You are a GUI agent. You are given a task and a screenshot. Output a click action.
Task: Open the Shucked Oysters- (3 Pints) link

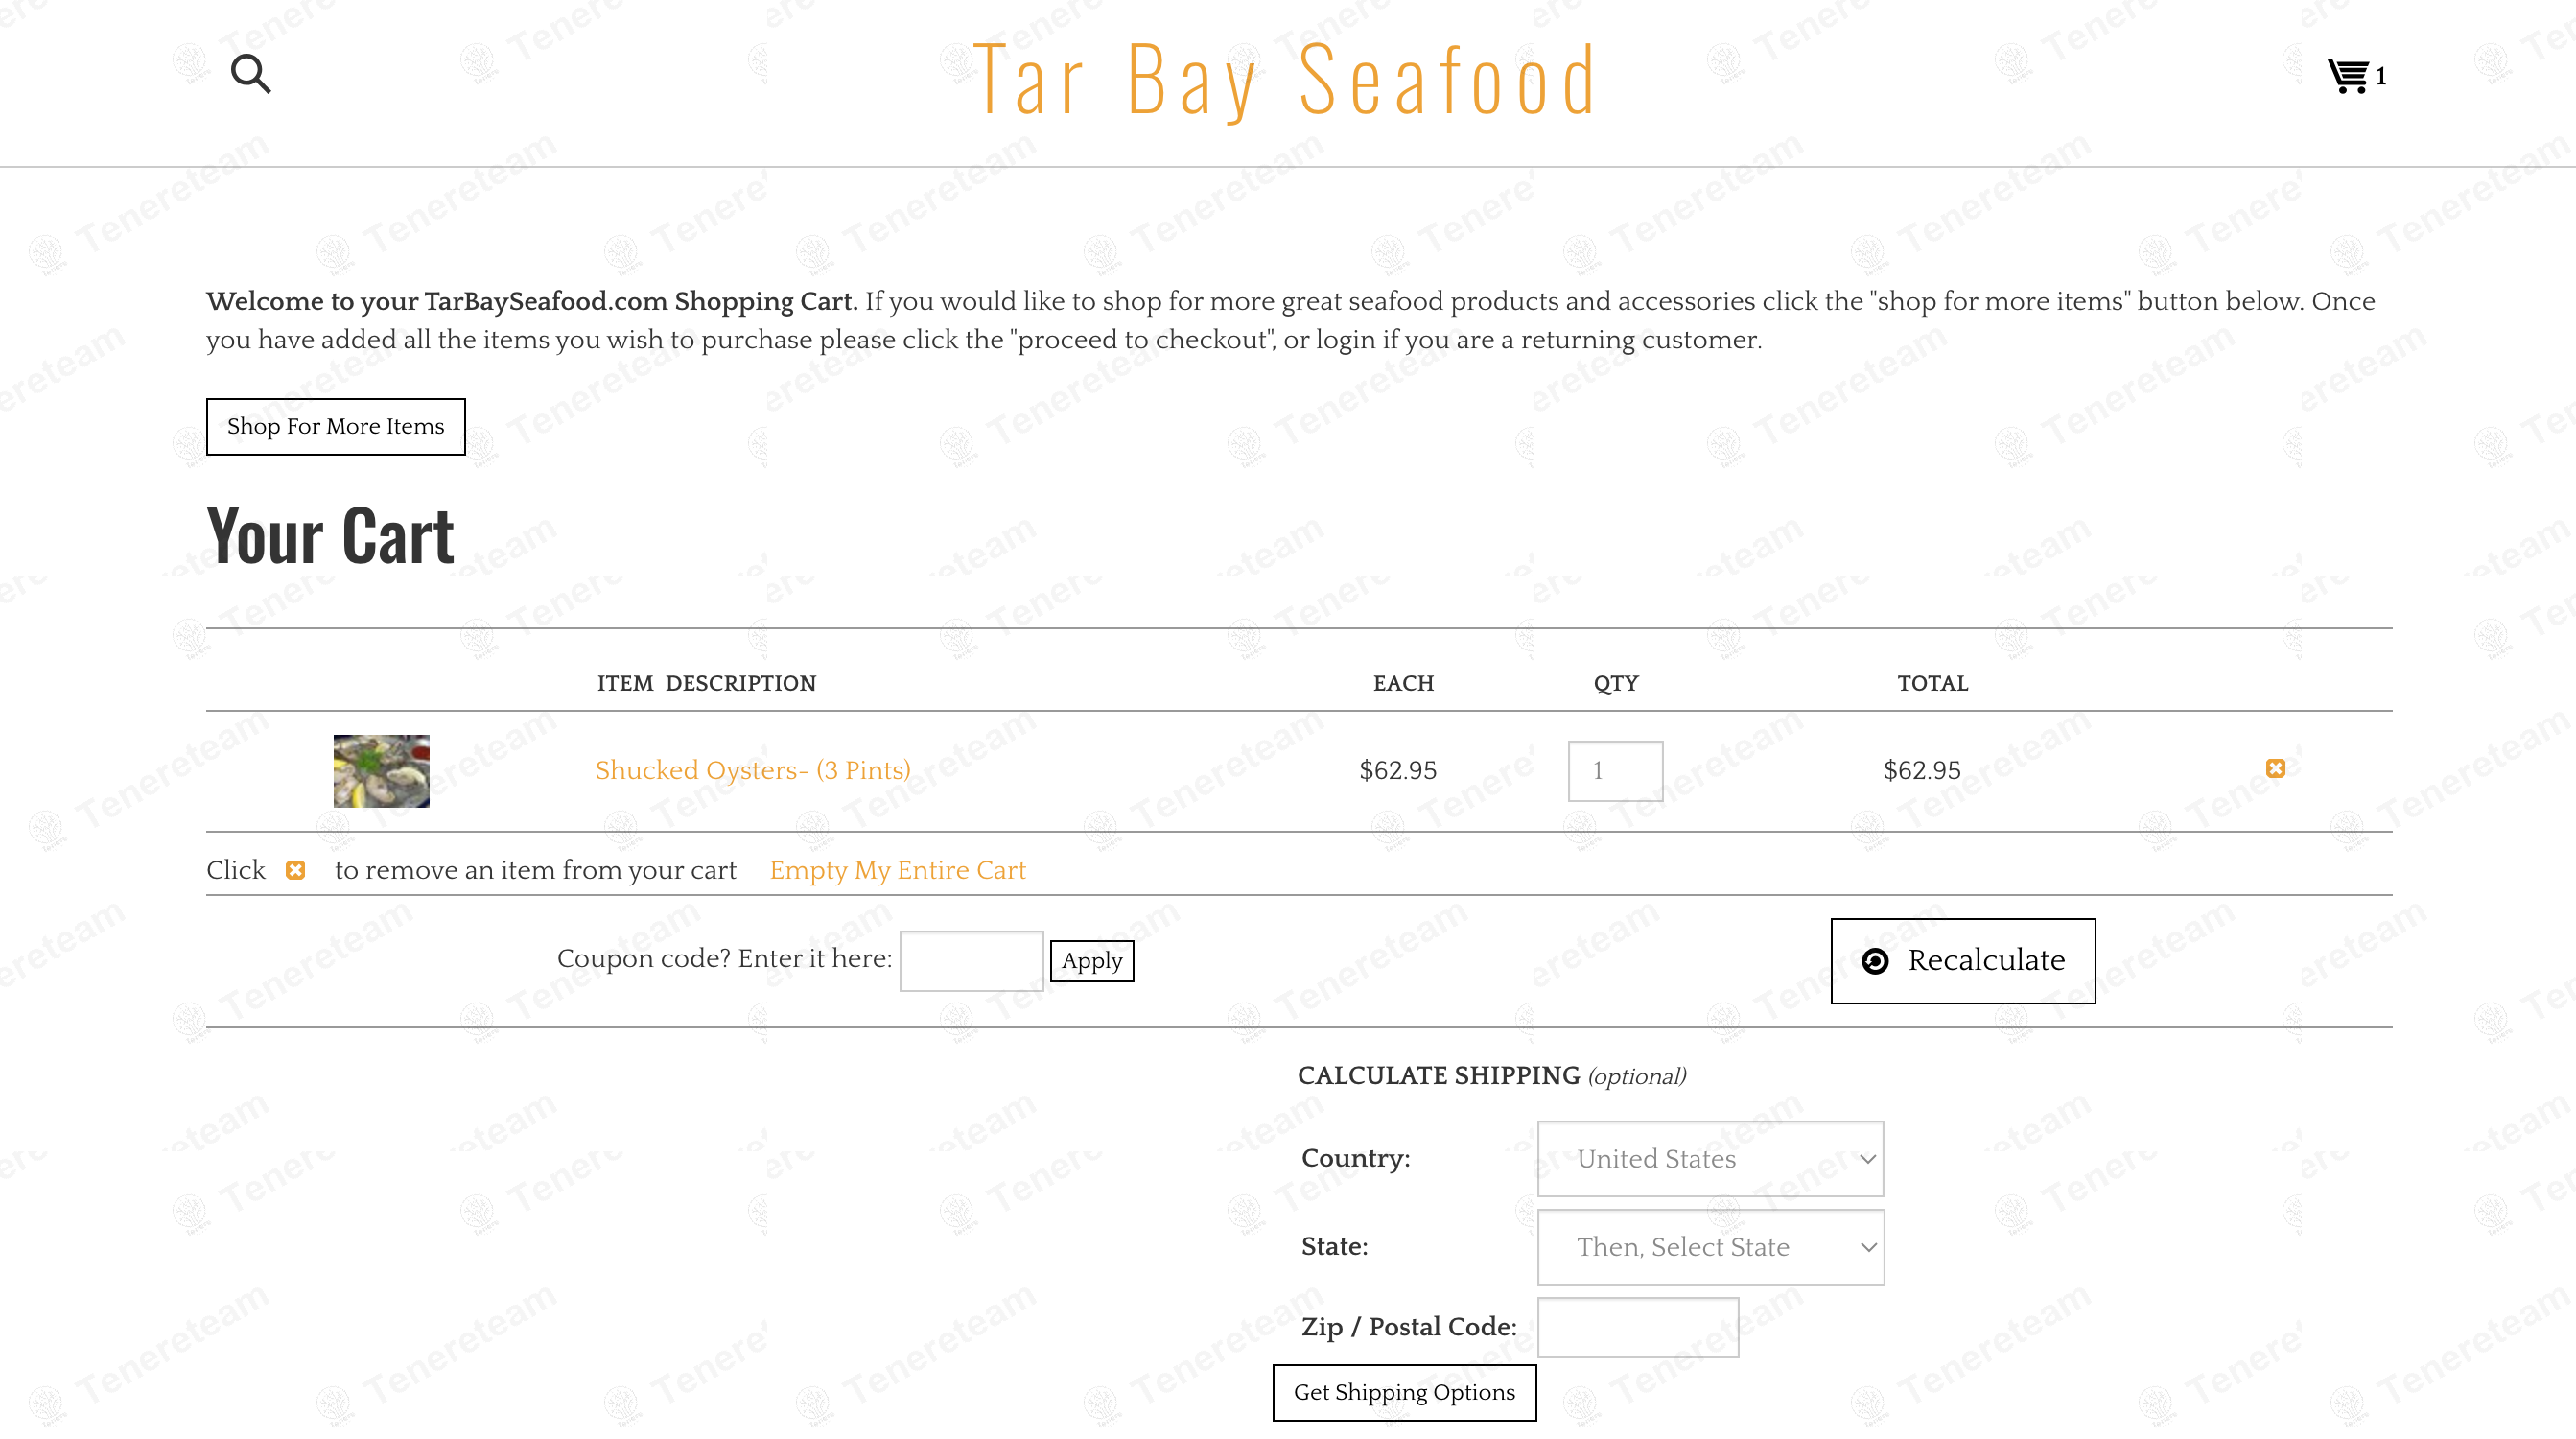pyautogui.click(x=752, y=770)
